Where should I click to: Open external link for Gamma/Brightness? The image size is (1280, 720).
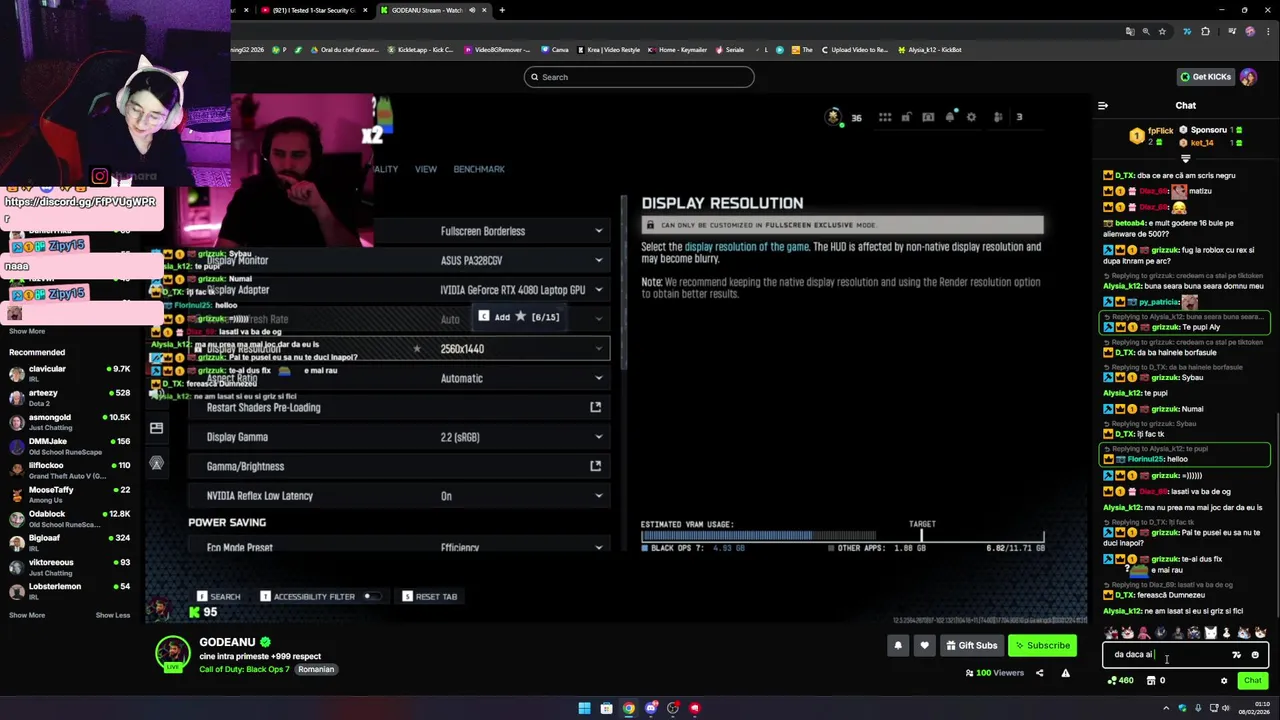[x=596, y=466]
